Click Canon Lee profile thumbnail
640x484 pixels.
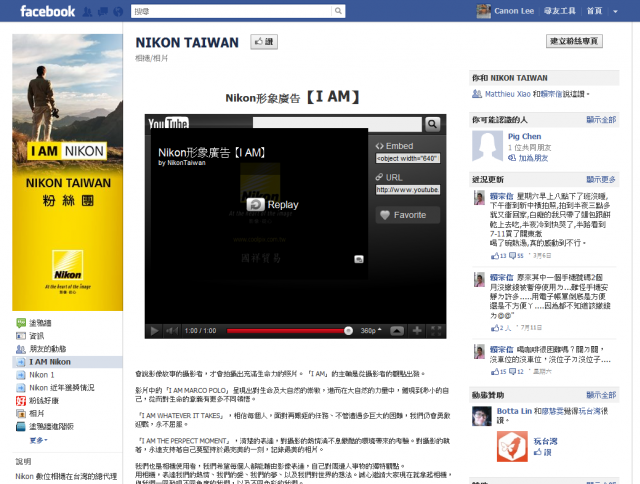pos(484,11)
